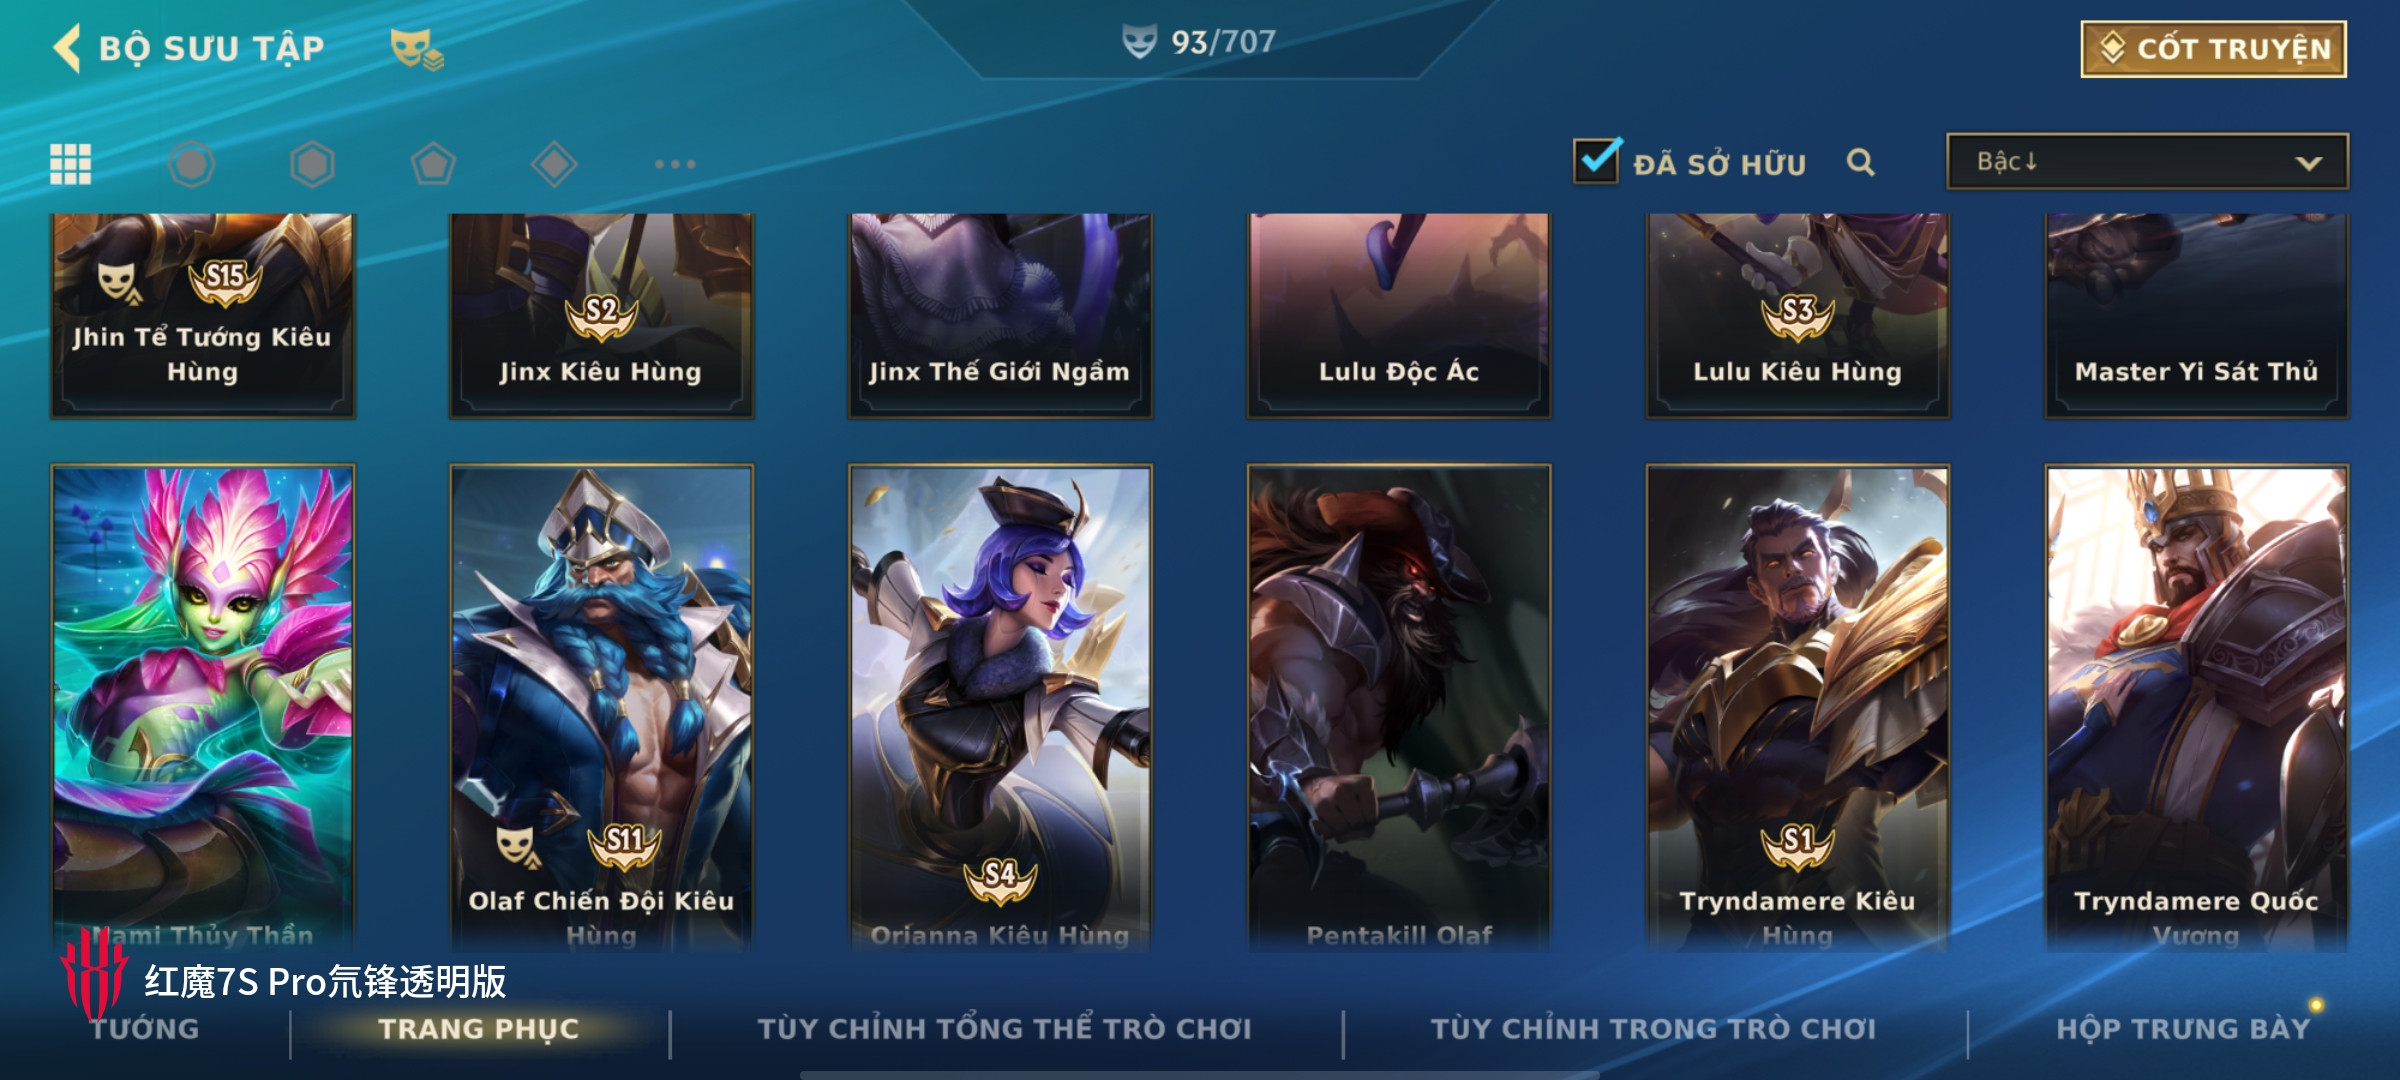Select the first circular rarity filter icon
This screenshot has height=1080, width=2400.
[191, 164]
